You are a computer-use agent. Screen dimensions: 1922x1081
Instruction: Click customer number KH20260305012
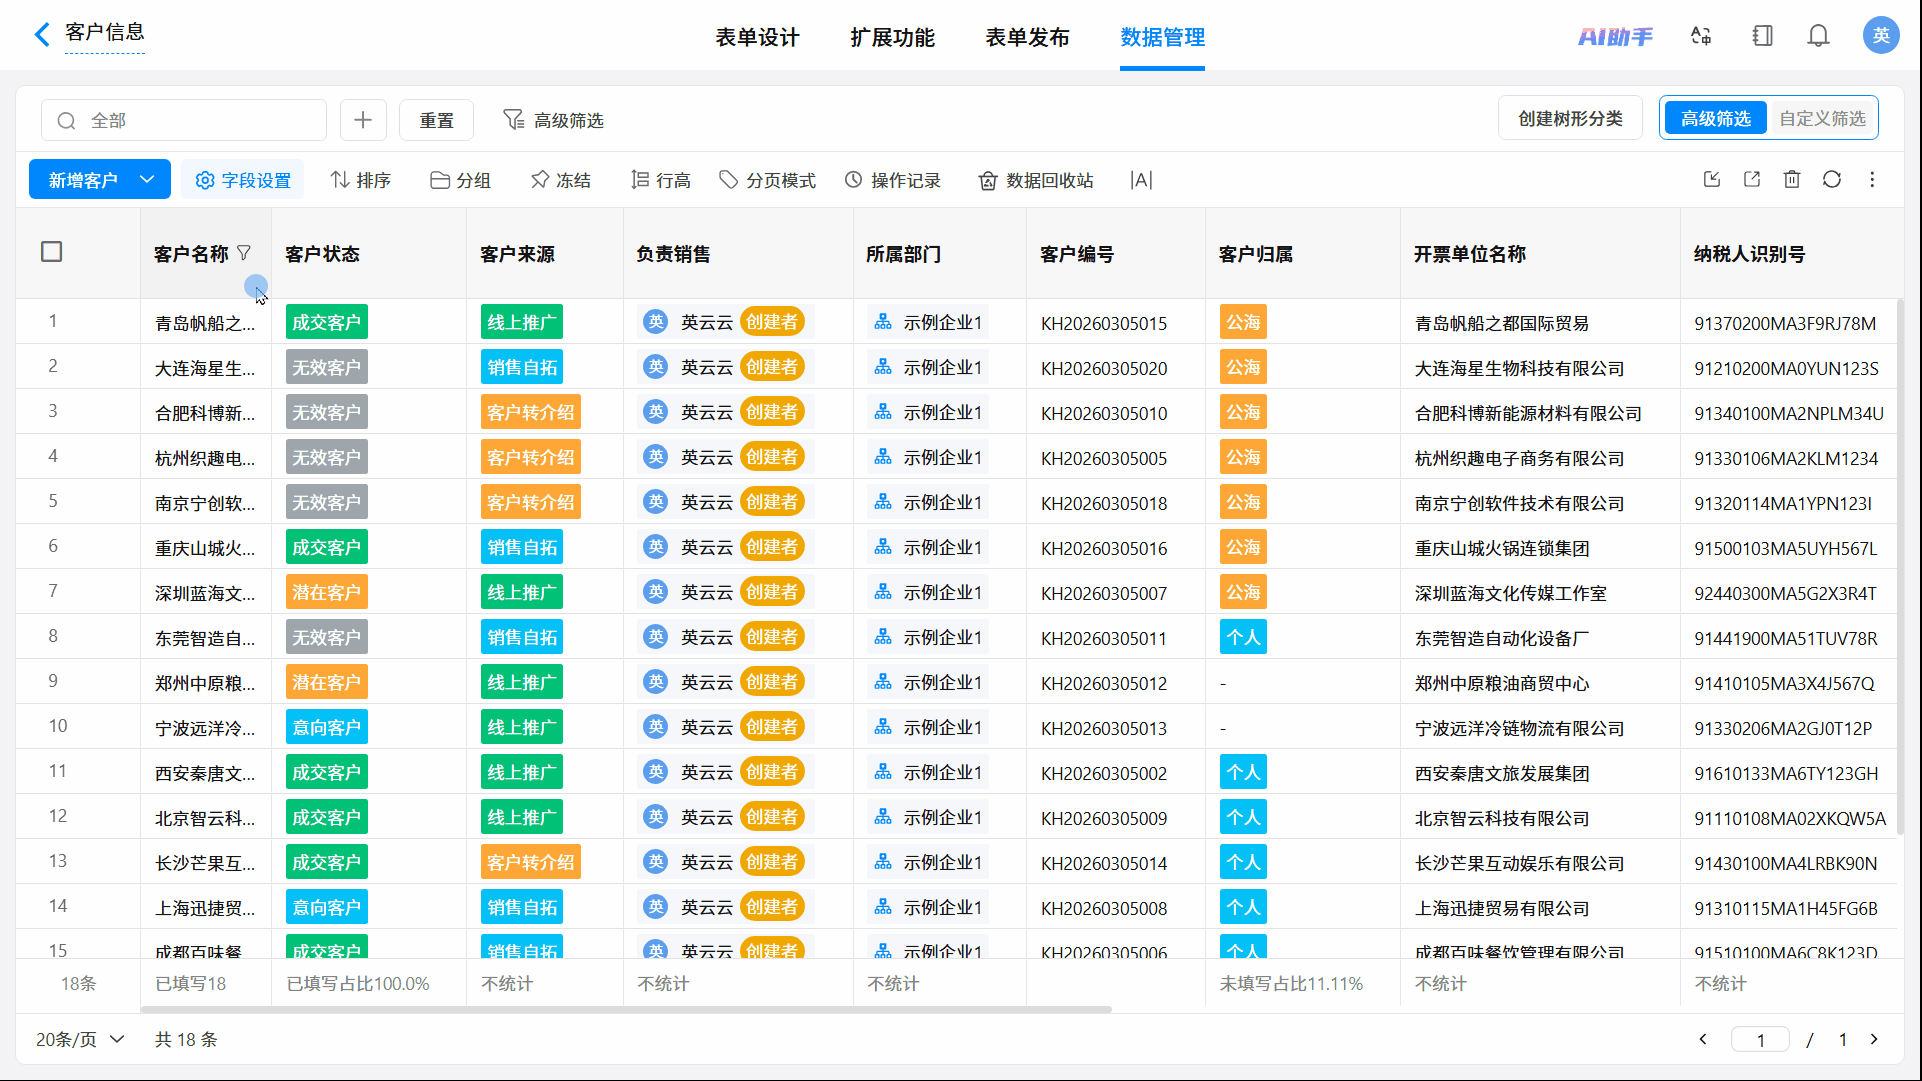click(1104, 683)
